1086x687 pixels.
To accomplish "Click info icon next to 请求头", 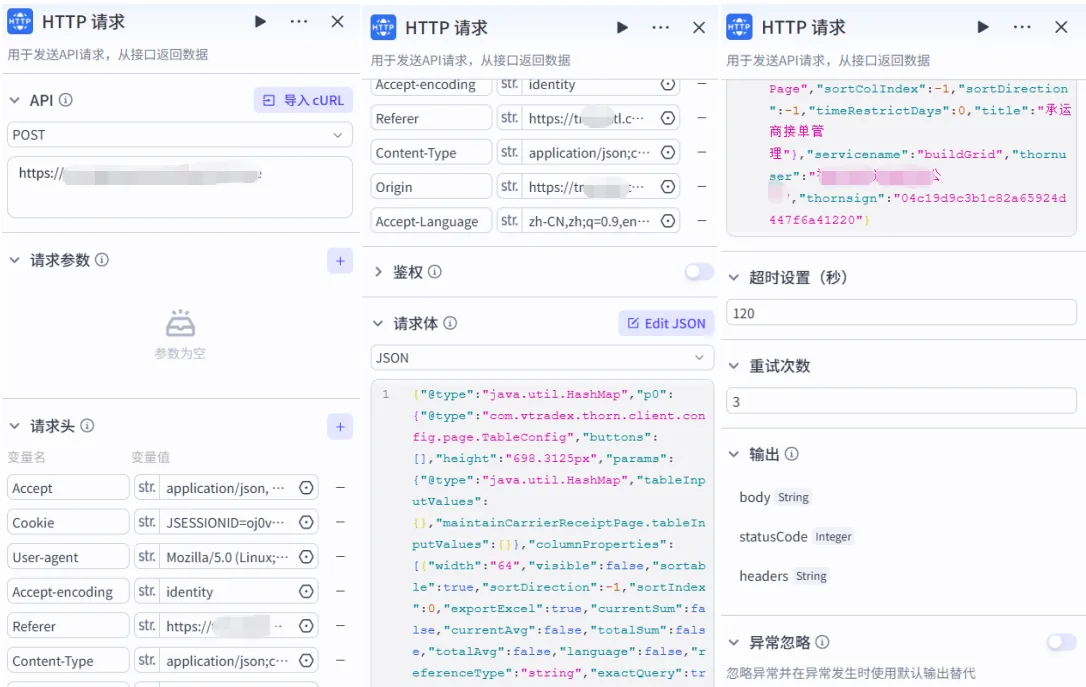I will pyautogui.click(x=87, y=425).
